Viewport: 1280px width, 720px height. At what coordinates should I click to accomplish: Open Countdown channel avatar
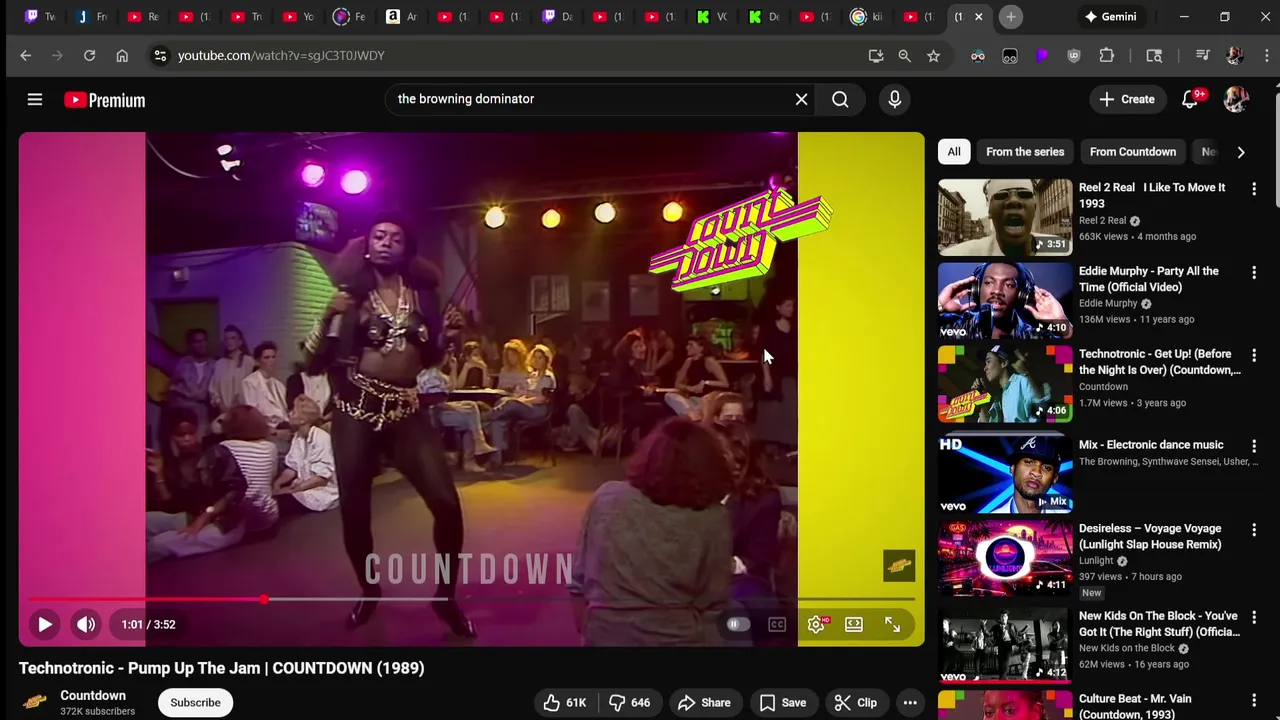(x=35, y=702)
